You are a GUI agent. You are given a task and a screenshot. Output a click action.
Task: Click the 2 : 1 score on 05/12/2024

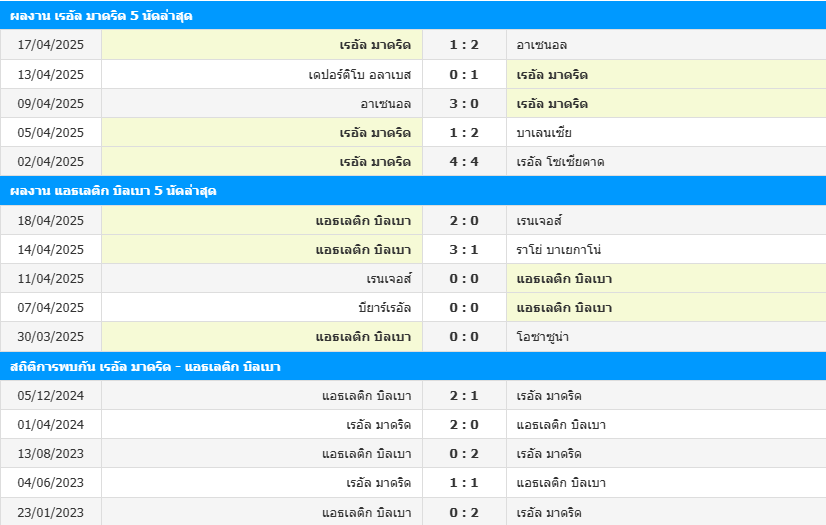point(464,395)
